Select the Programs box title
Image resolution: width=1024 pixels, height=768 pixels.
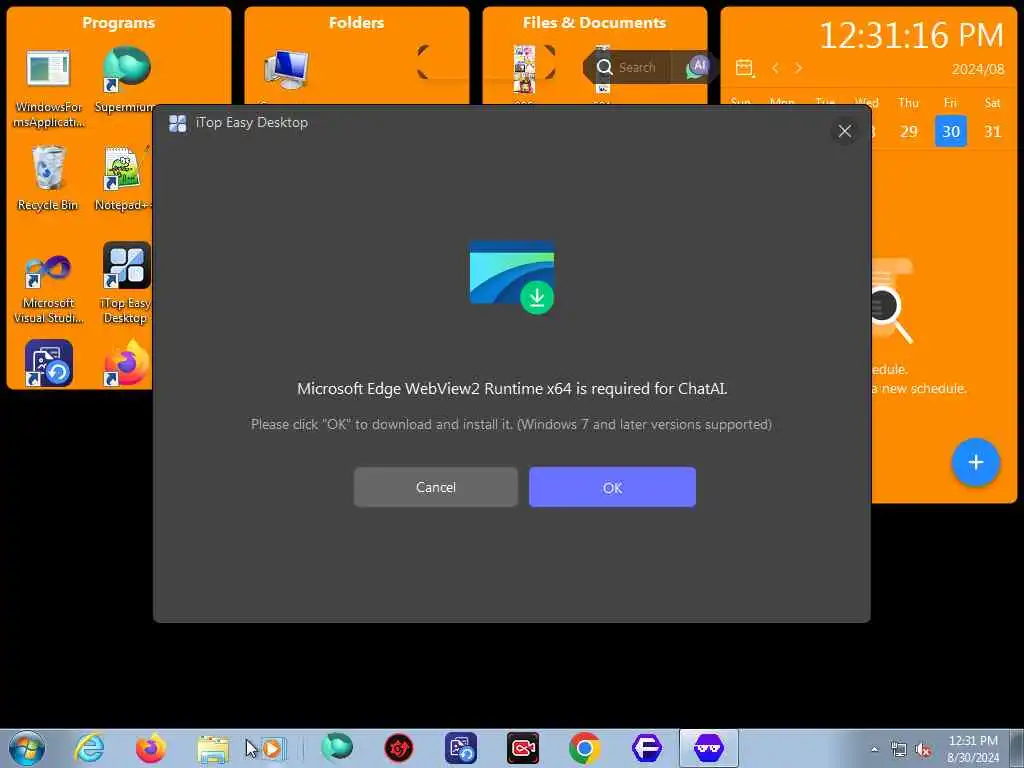(x=118, y=23)
